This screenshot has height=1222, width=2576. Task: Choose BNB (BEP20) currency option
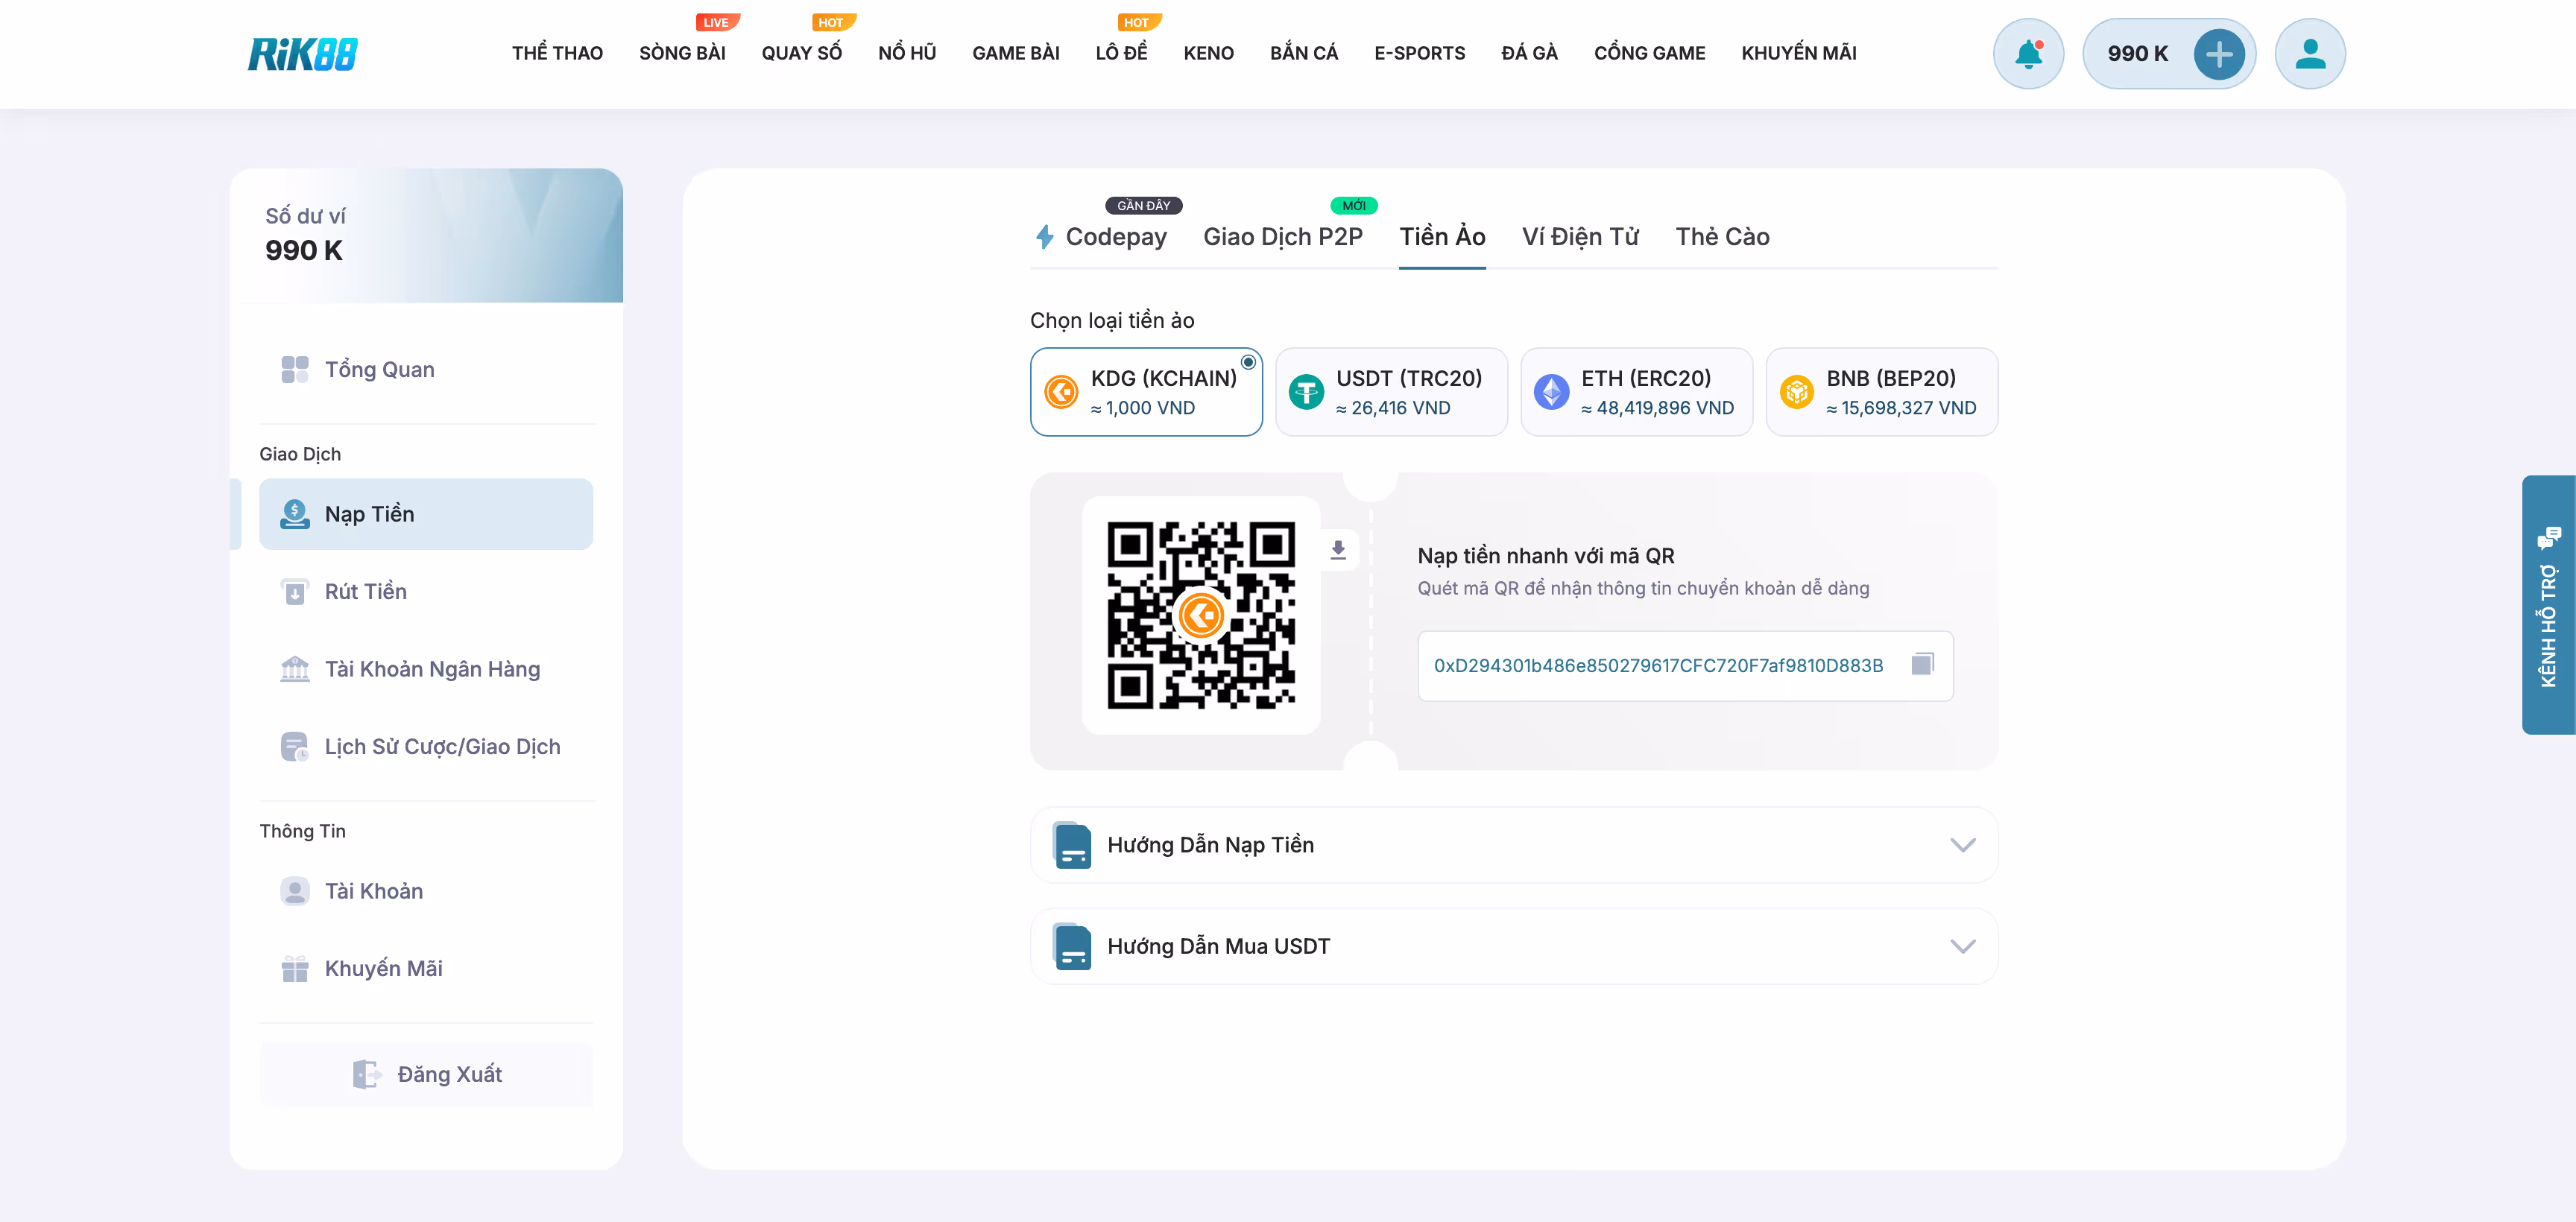(x=1881, y=392)
